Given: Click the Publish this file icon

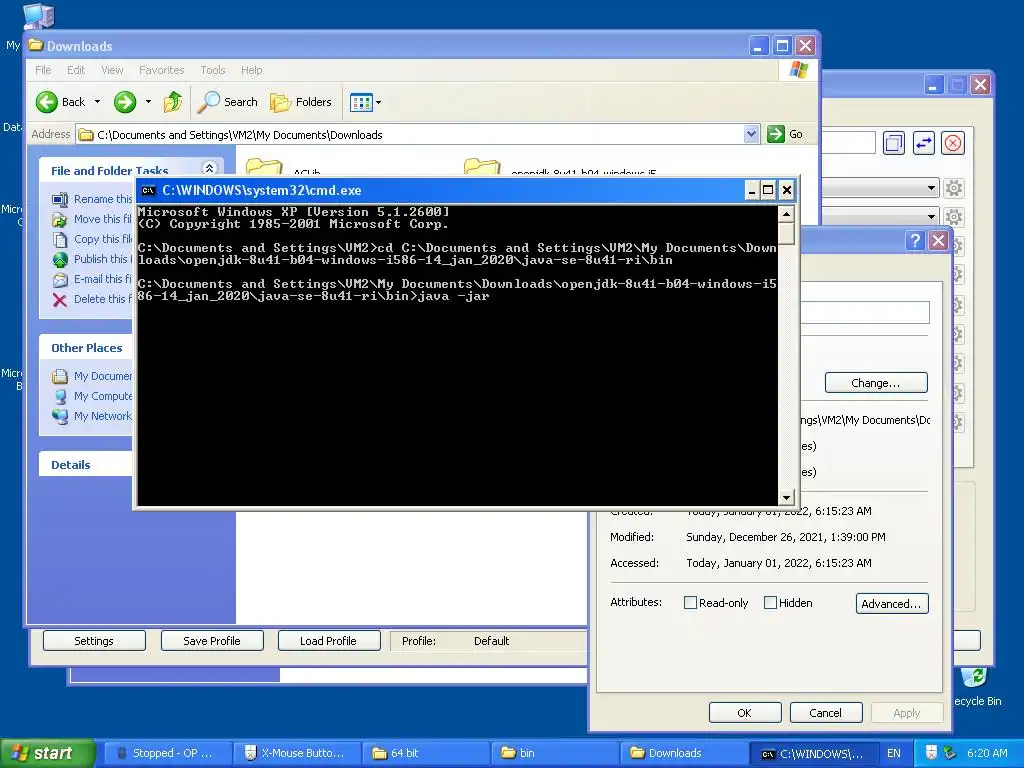Looking at the screenshot, I should point(60,259).
